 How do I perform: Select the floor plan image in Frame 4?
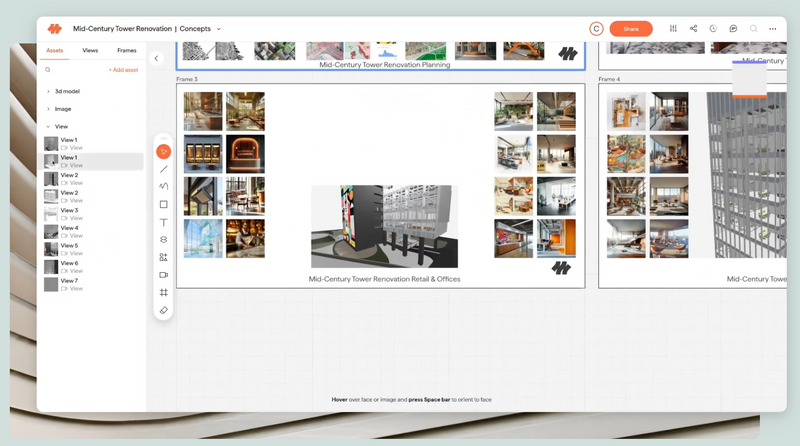click(626, 111)
